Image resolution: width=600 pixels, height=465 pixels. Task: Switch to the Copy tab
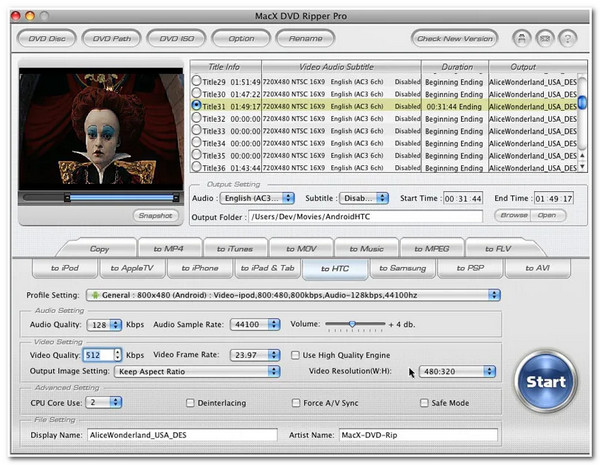[x=99, y=249]
